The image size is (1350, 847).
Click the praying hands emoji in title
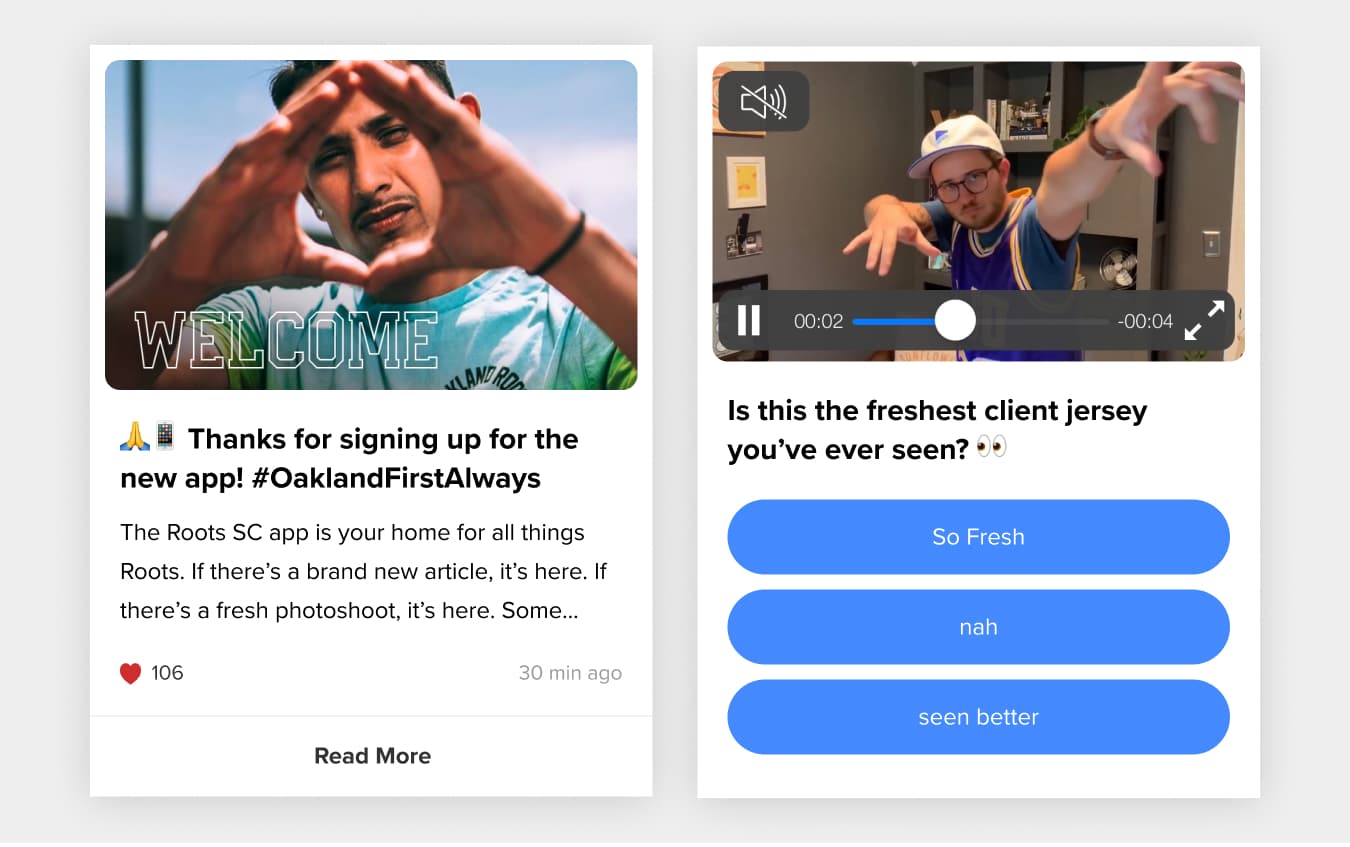click(134, 437)
